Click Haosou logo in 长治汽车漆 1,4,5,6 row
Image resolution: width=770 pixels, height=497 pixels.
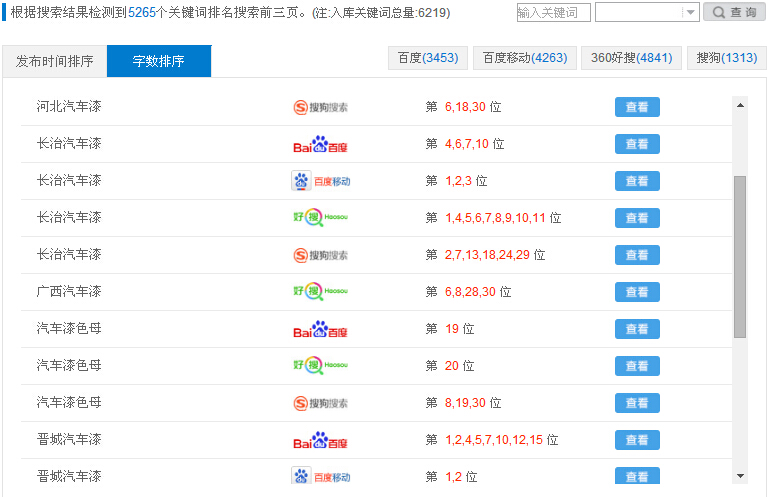[320, 218]
